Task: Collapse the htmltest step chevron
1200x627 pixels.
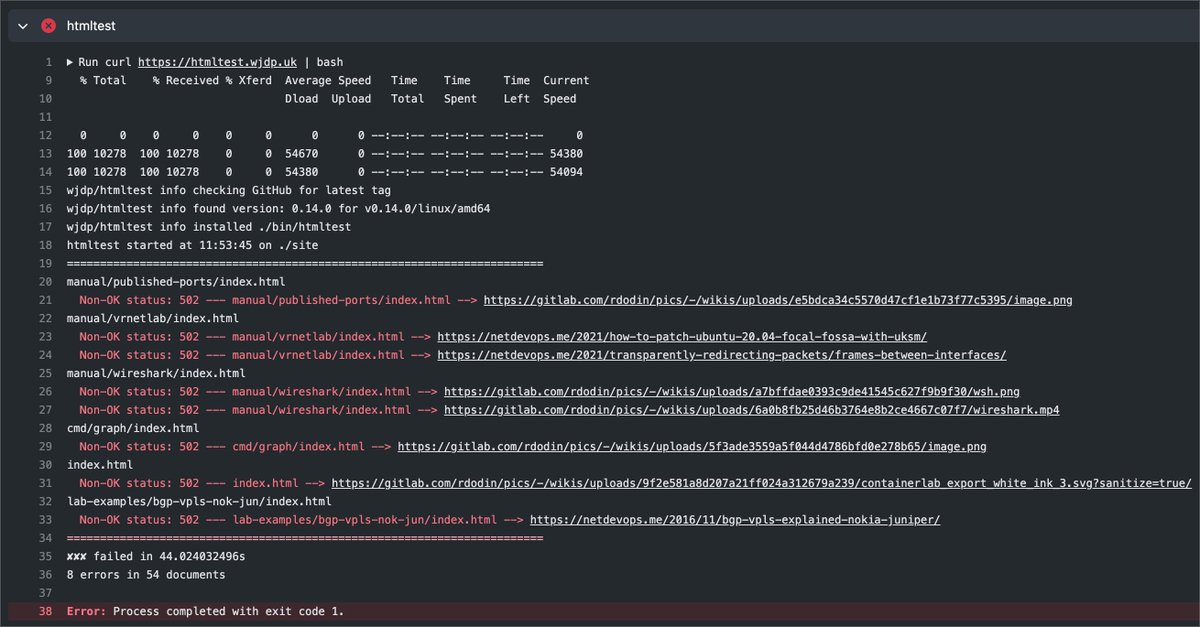Action: point(23,26)
